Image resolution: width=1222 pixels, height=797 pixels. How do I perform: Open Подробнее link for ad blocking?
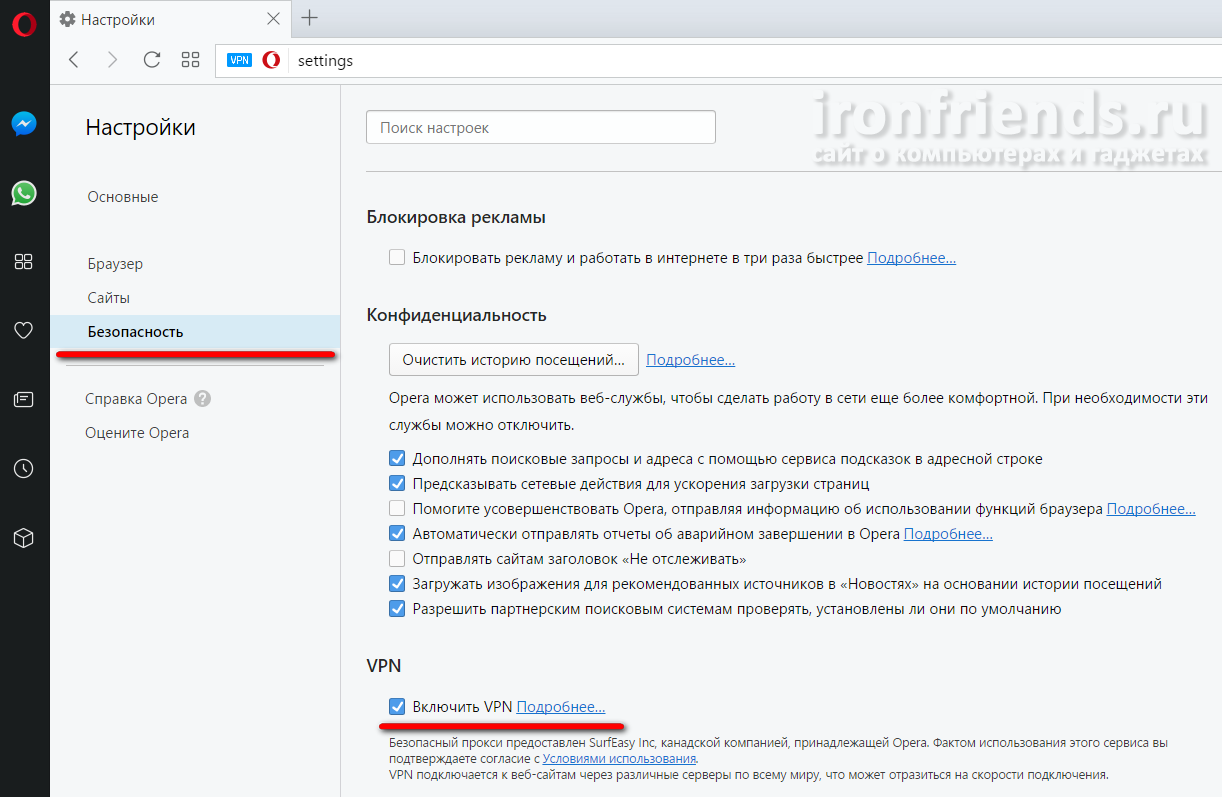click(x=911, y=258)
